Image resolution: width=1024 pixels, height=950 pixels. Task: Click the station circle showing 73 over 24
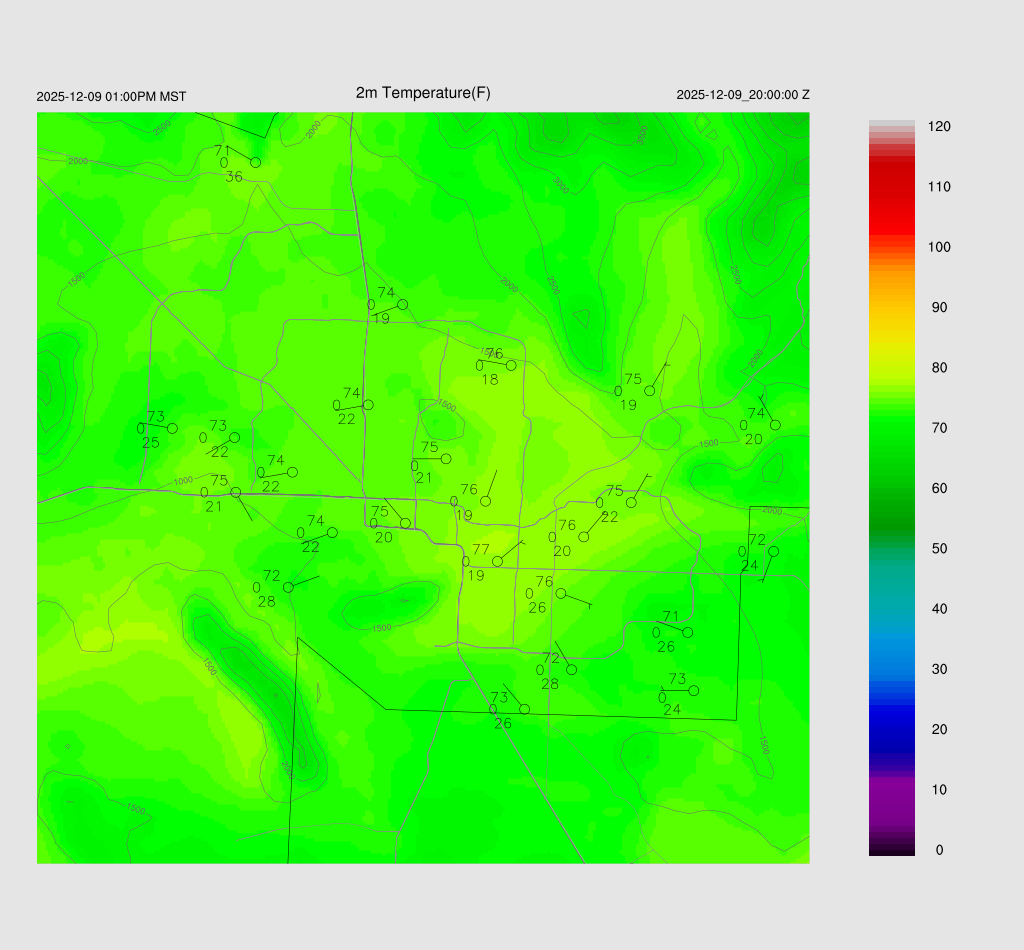click(693, 690)
